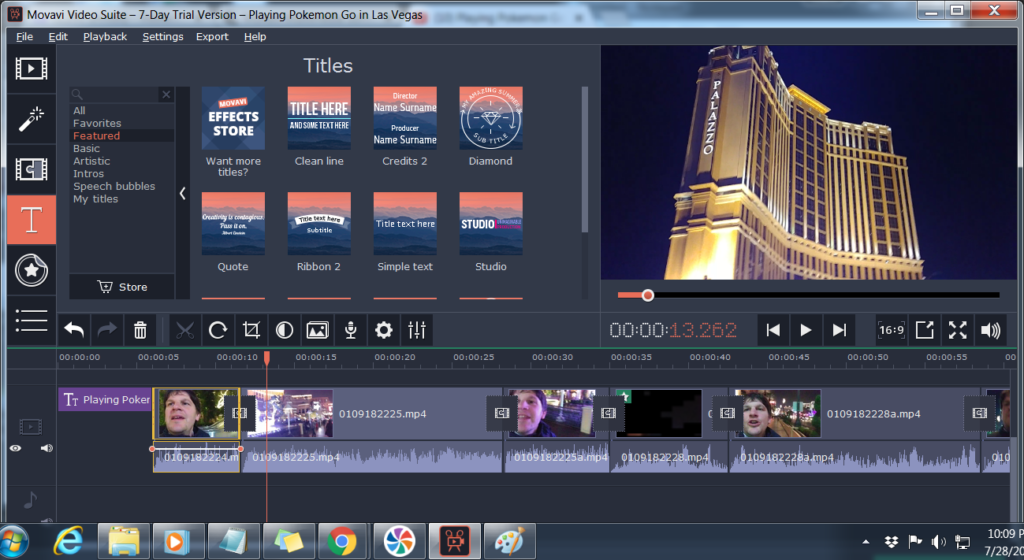Open Google Chrome from the taskbar
The width and height of the screenshot is (1024, 560).
tap(342, 542)
